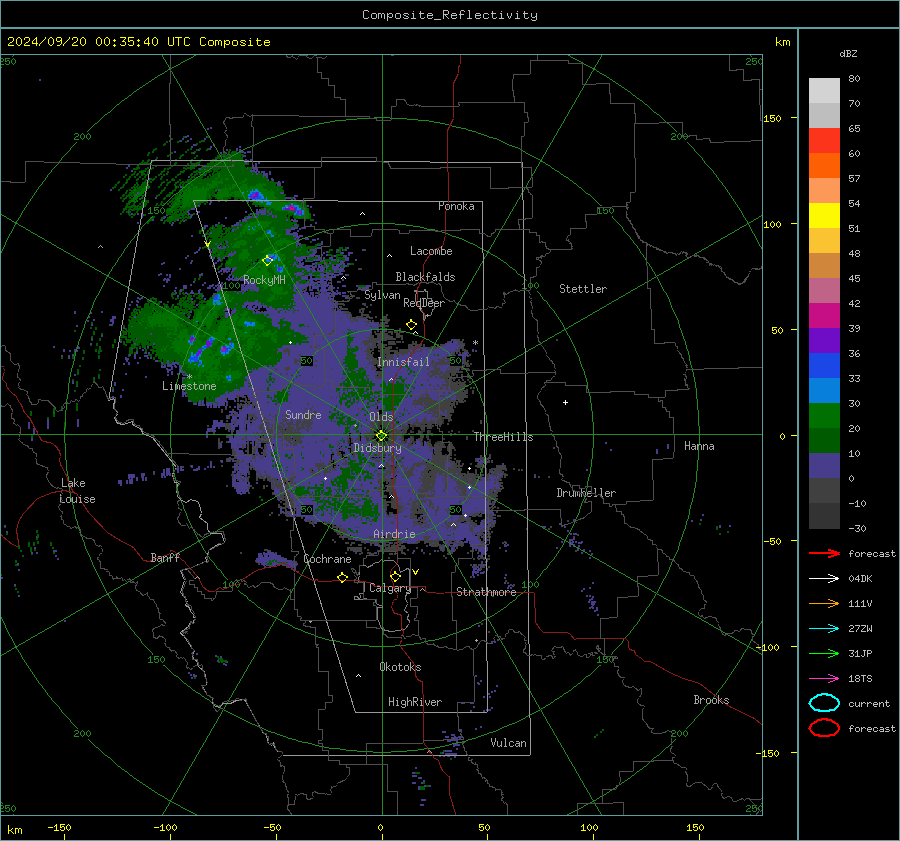The image size is (900, 841).
Task: Click the red 'forecast' ellipse legend icon
Action: [824, 728]
